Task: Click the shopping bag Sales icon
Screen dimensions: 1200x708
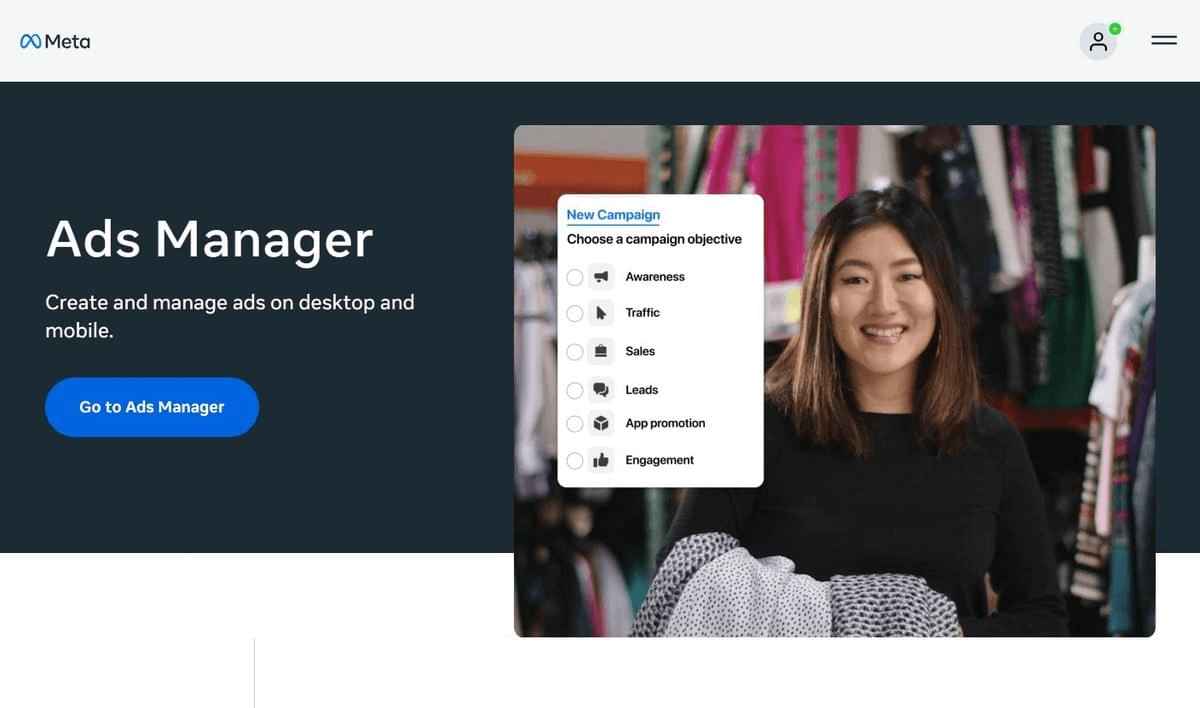Action: pos(601,351)
